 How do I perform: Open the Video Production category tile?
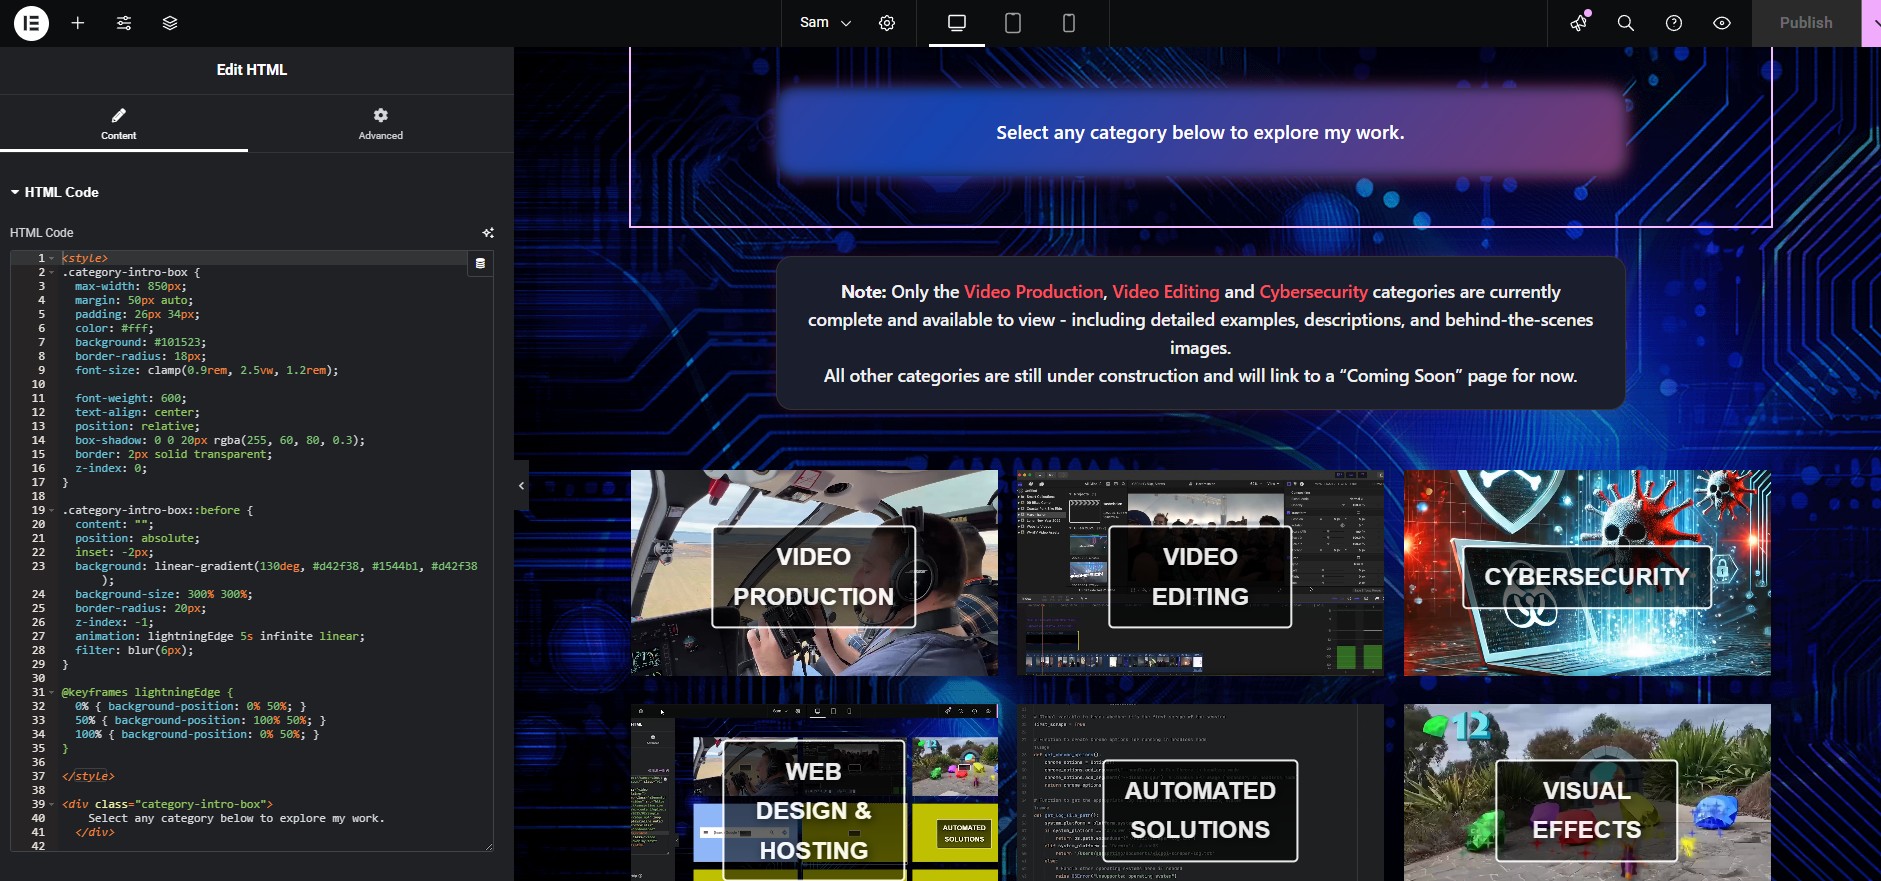(x=814, y=573)
